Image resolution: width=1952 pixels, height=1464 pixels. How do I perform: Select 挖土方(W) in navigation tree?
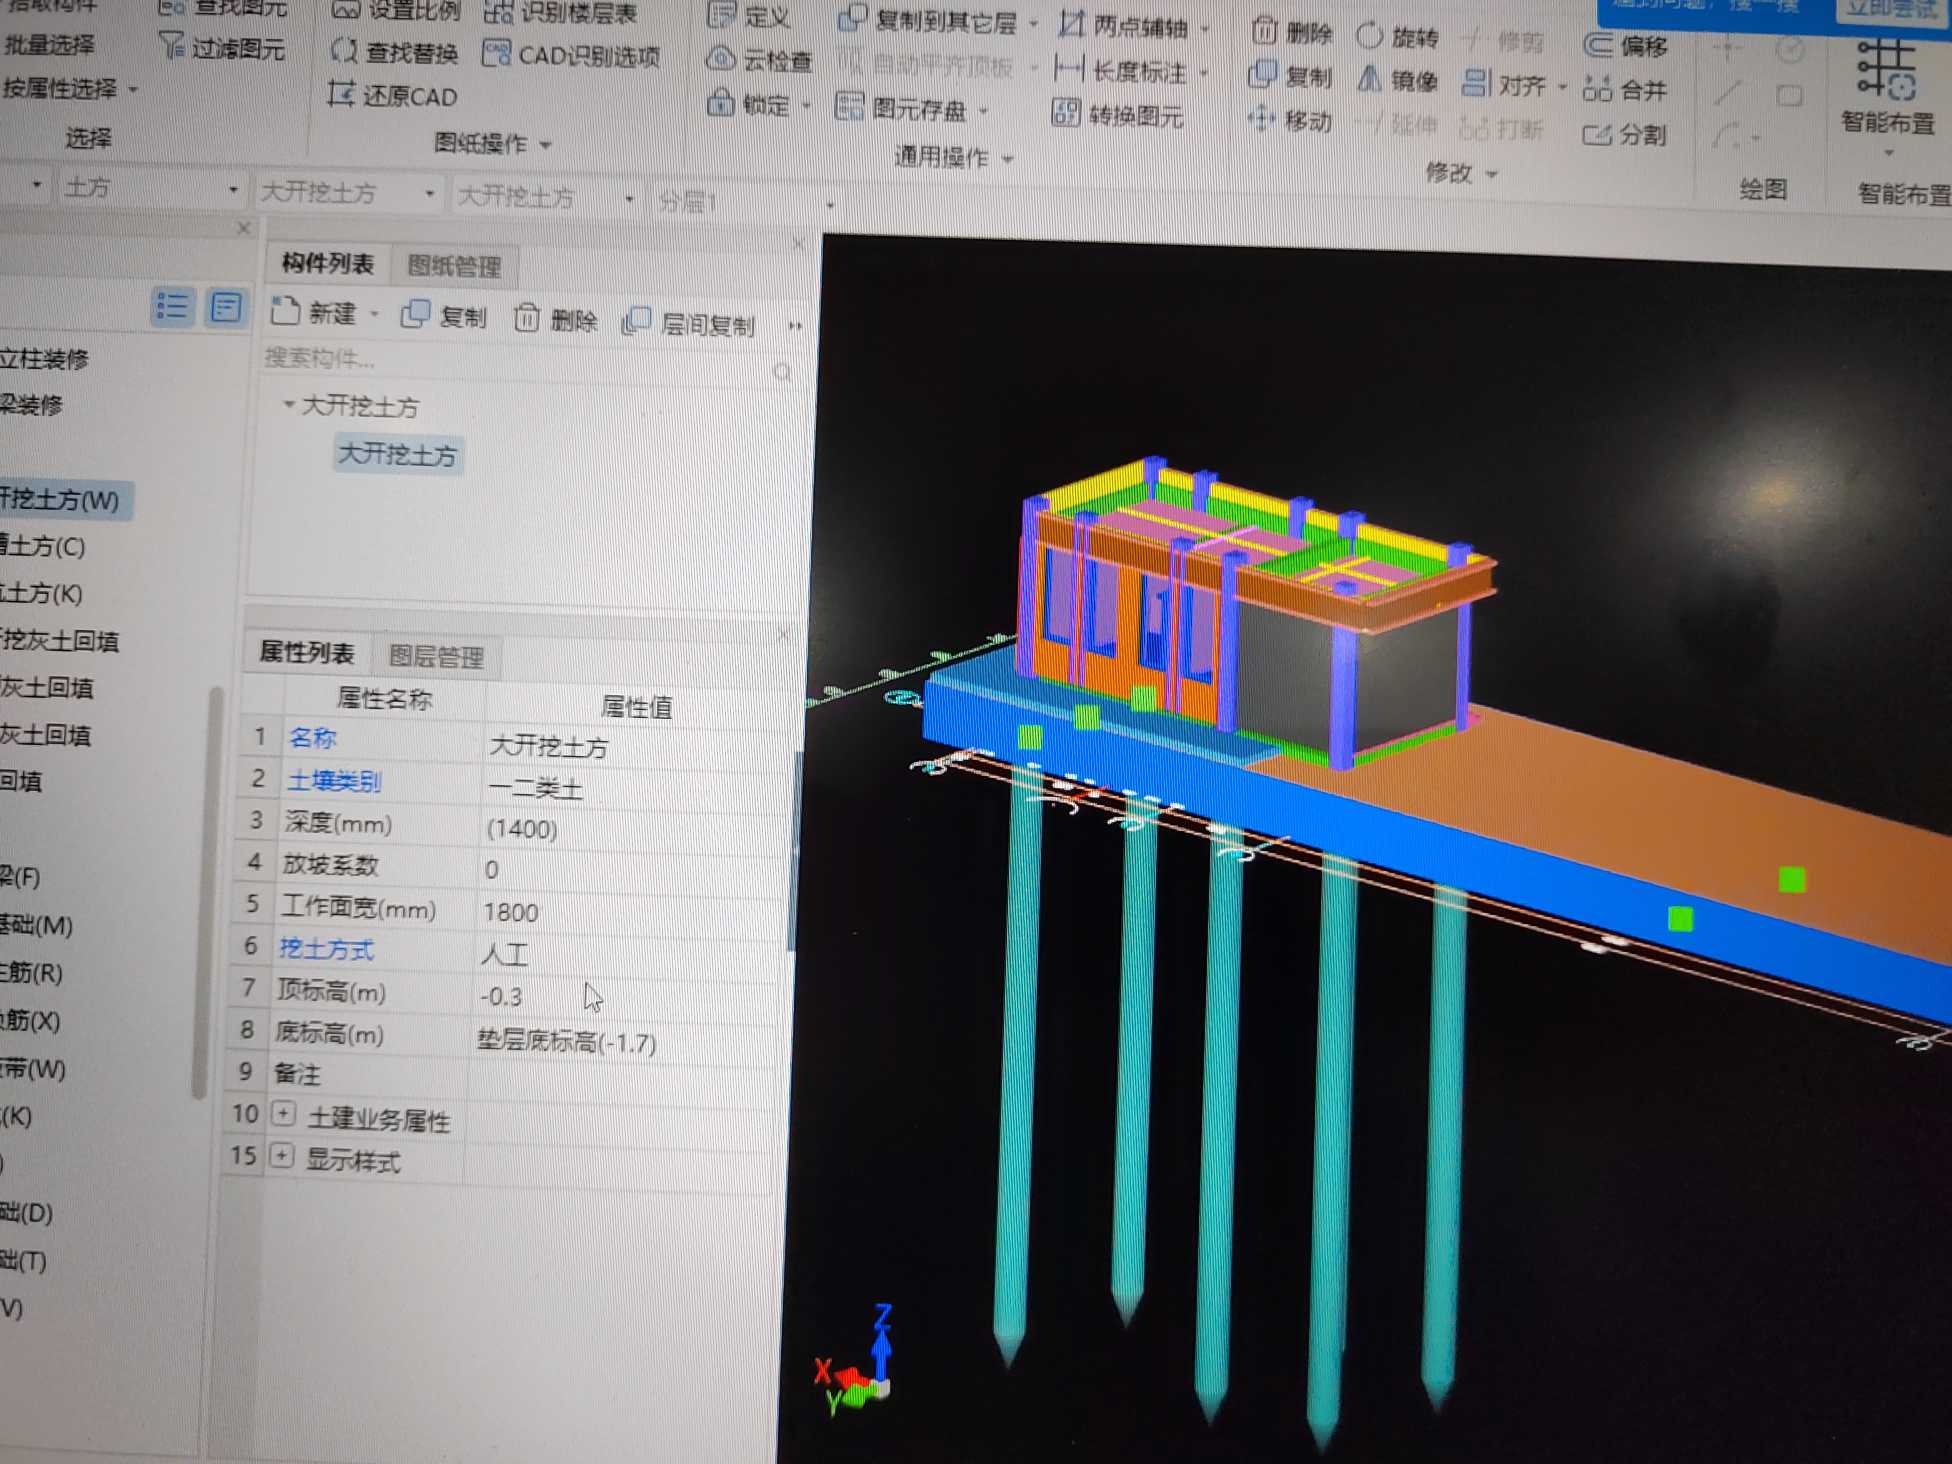point(62,499)
